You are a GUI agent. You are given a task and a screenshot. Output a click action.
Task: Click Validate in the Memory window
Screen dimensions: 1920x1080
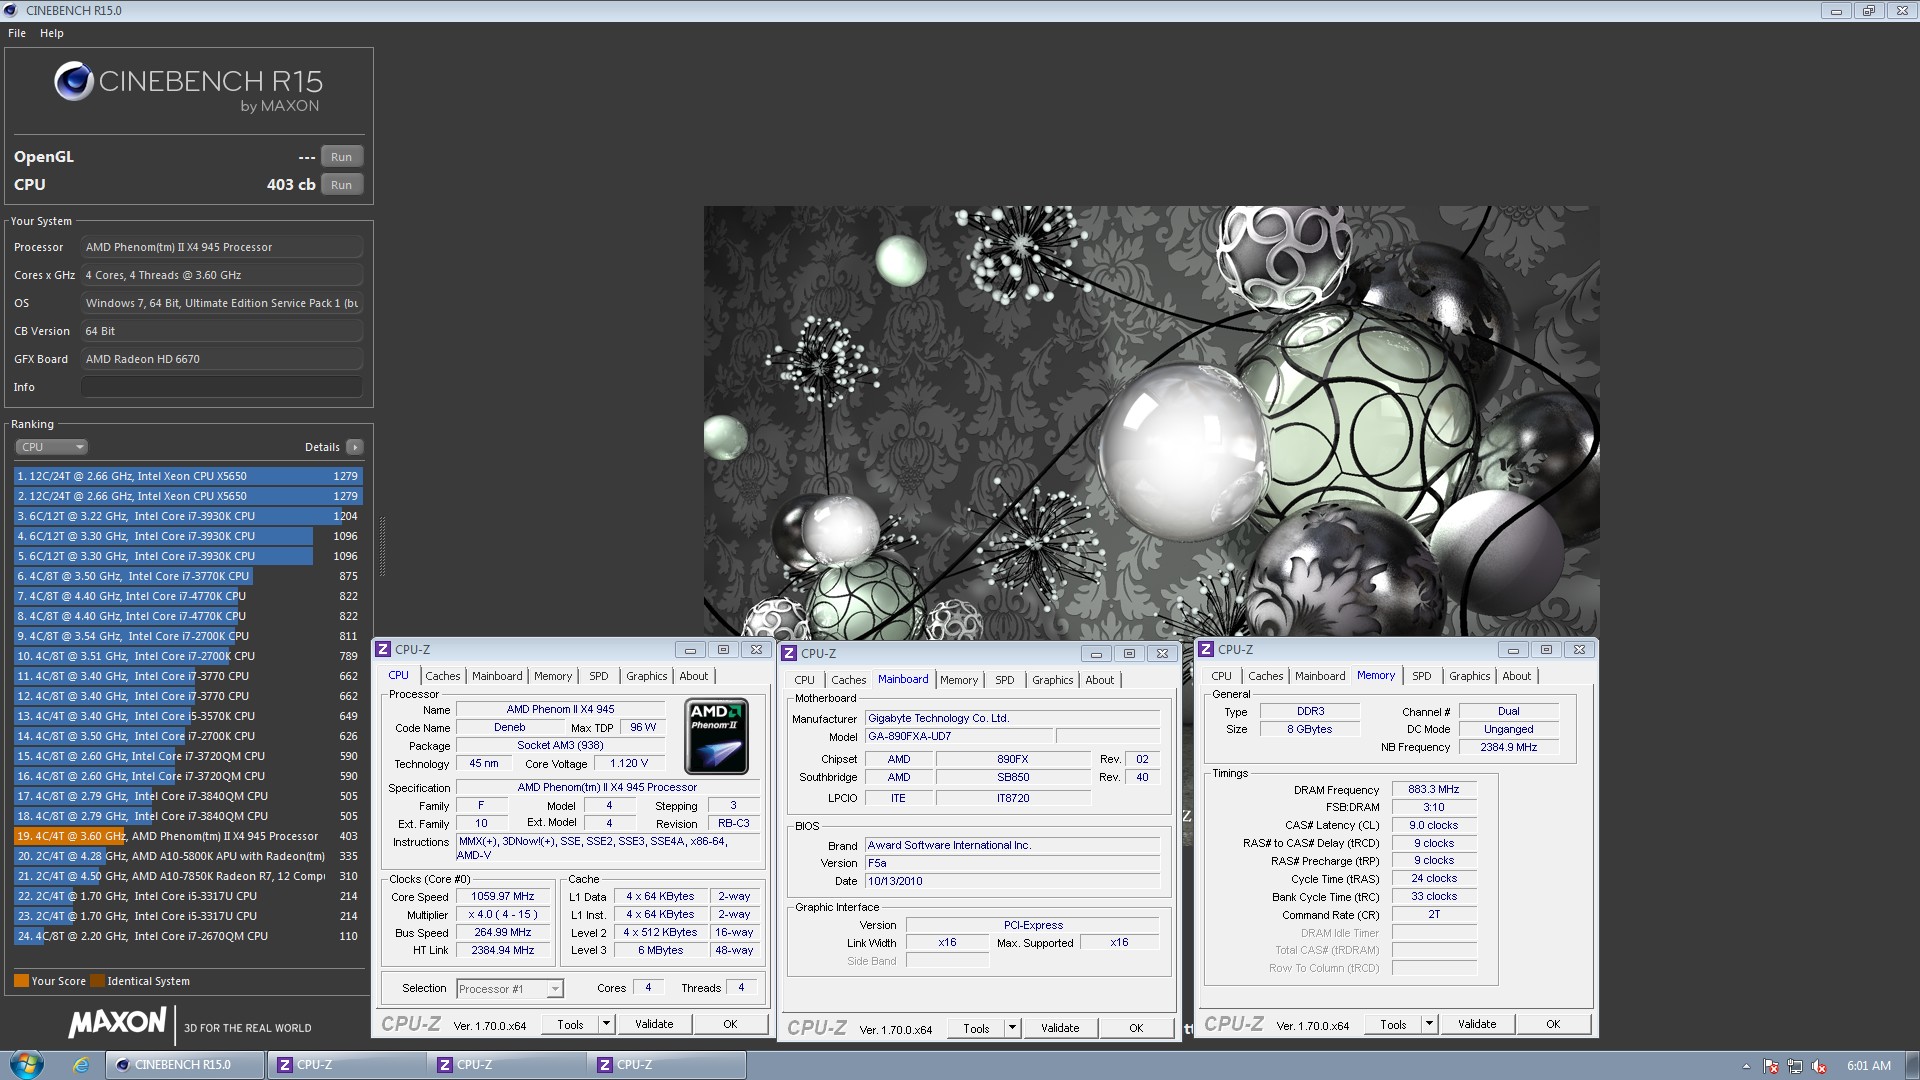tap(1477, 1024)
